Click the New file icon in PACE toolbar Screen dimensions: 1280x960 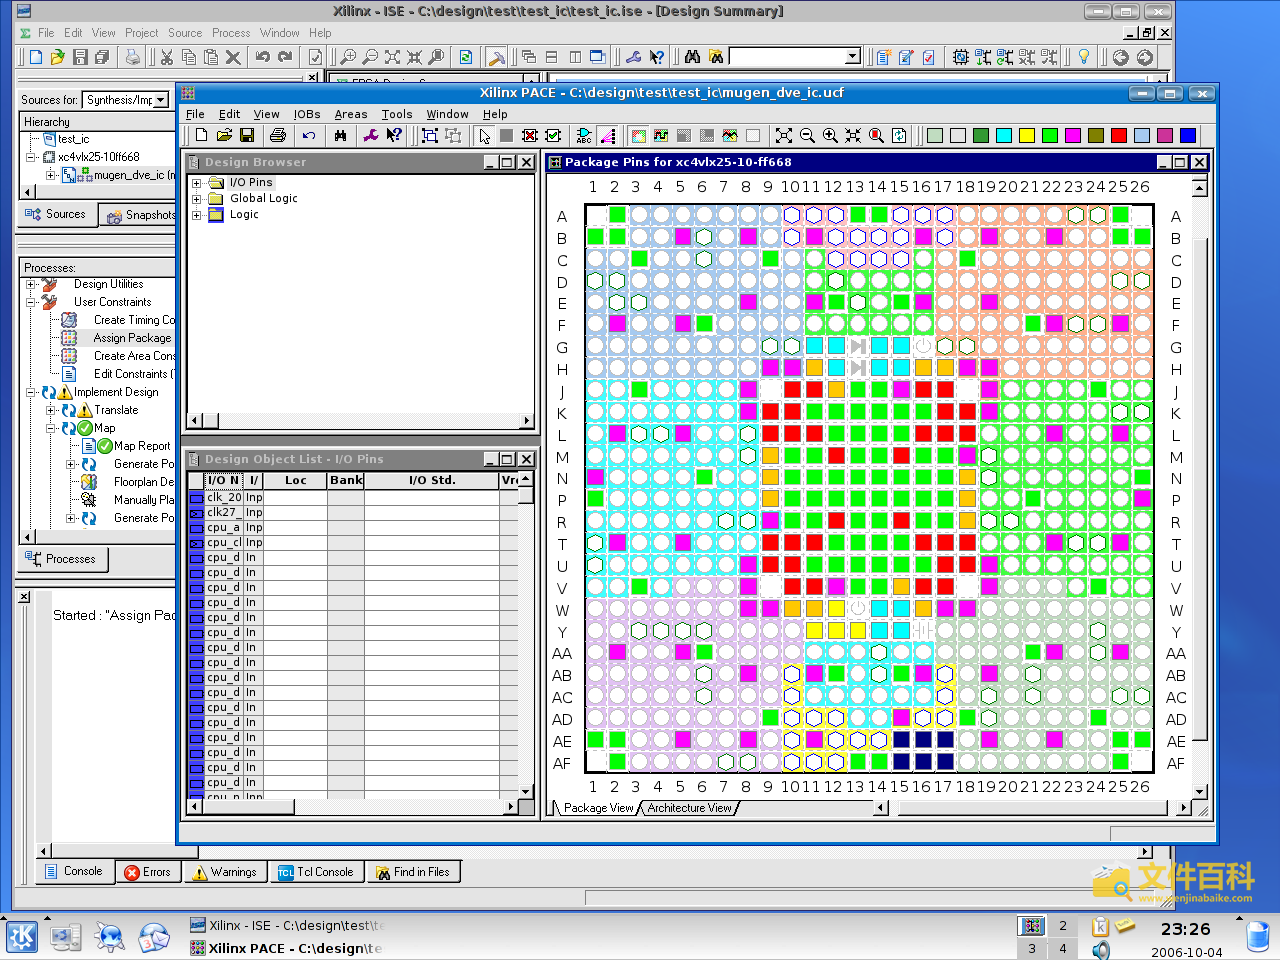[x=201, y=135]
